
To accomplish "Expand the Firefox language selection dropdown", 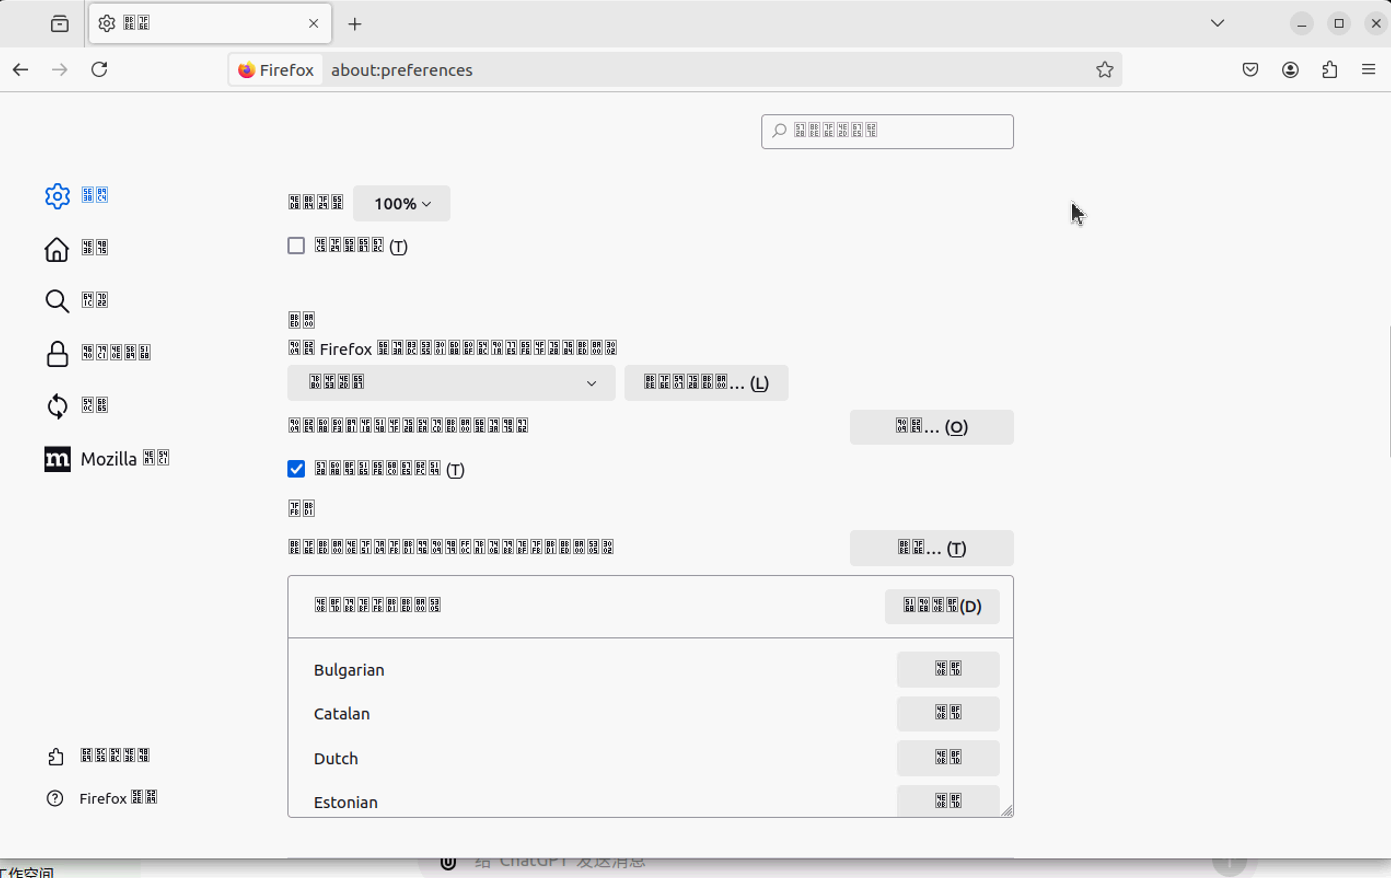I will [451, 383].
